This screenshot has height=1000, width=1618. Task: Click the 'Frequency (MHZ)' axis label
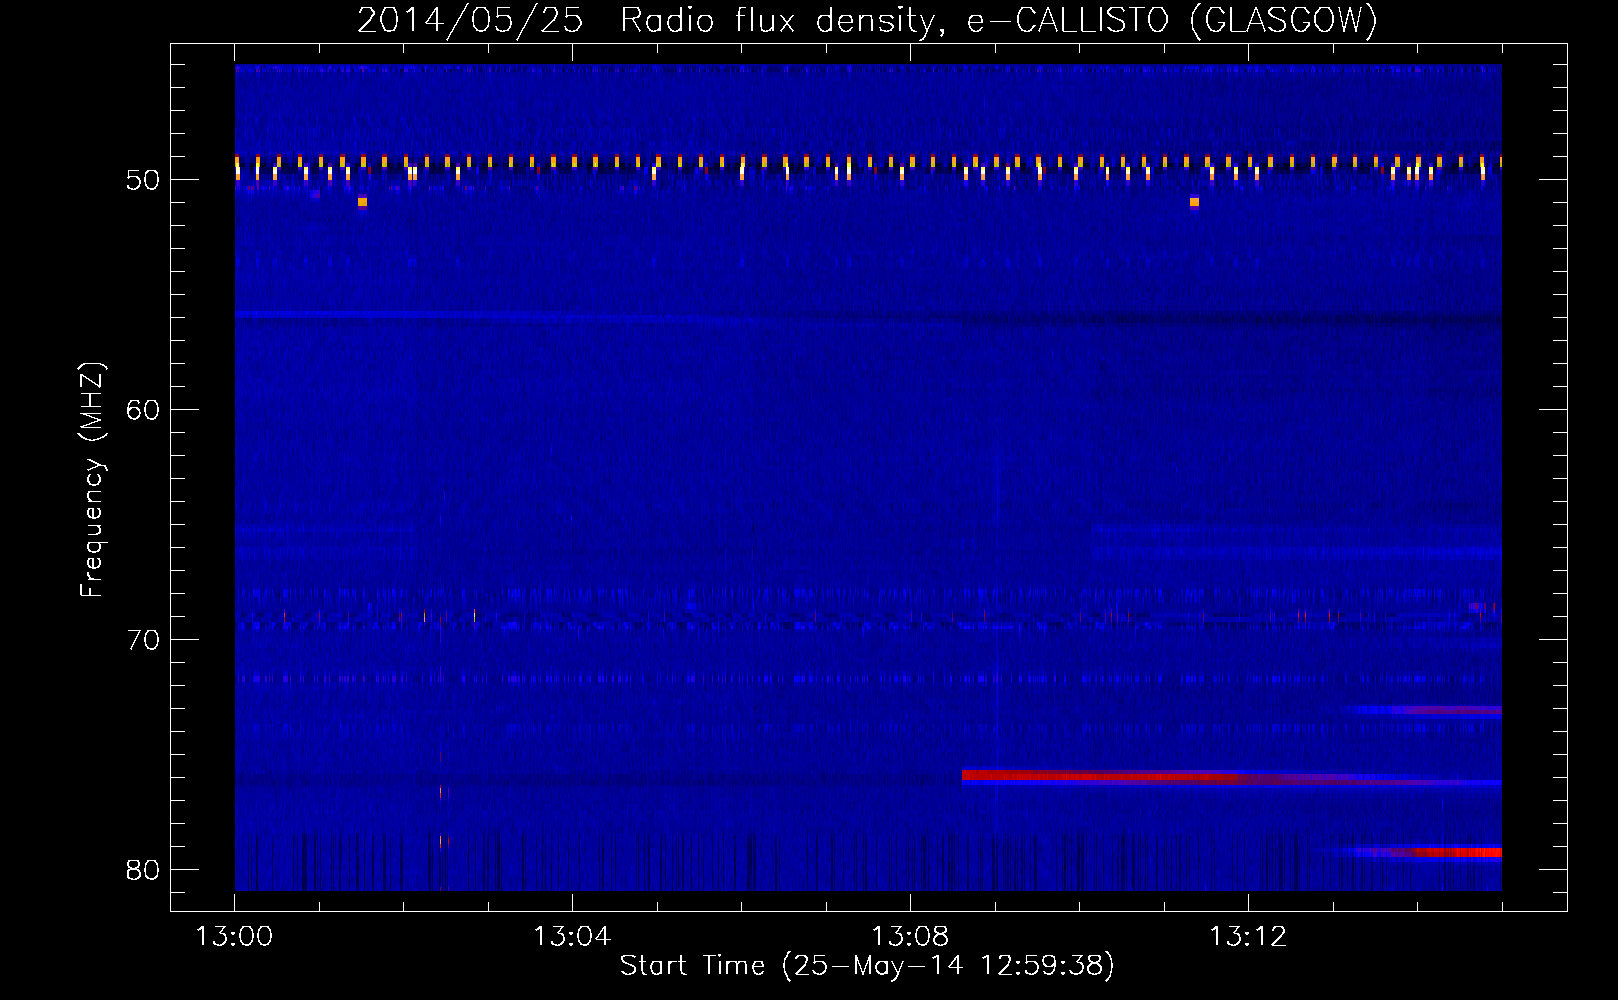click(x=92, y=480)
